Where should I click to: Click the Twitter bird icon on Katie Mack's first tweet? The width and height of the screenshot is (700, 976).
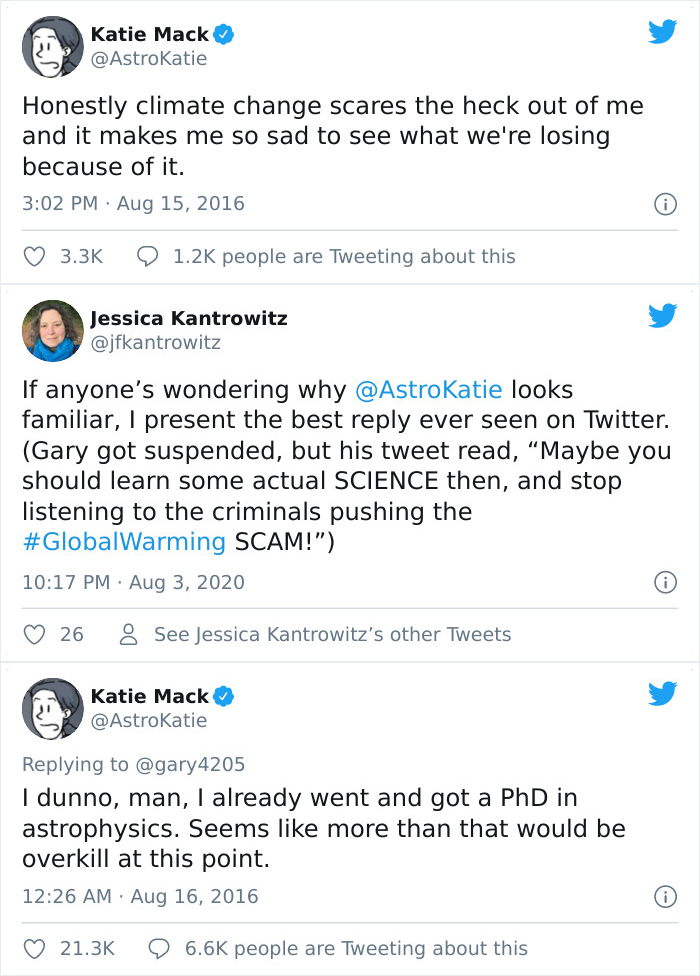point(662,32)
